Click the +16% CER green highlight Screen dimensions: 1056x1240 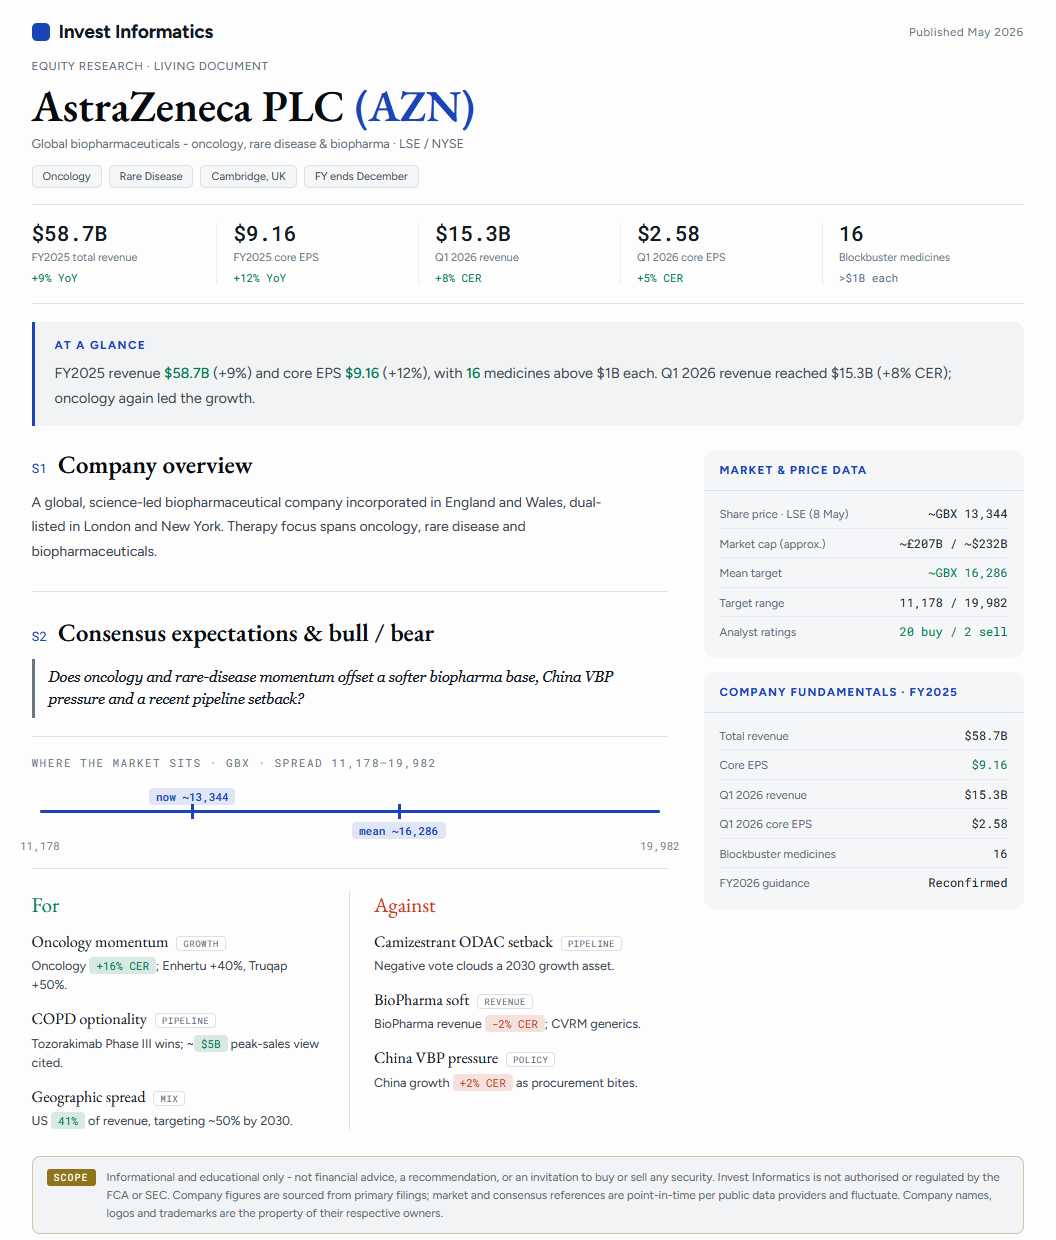122,966
